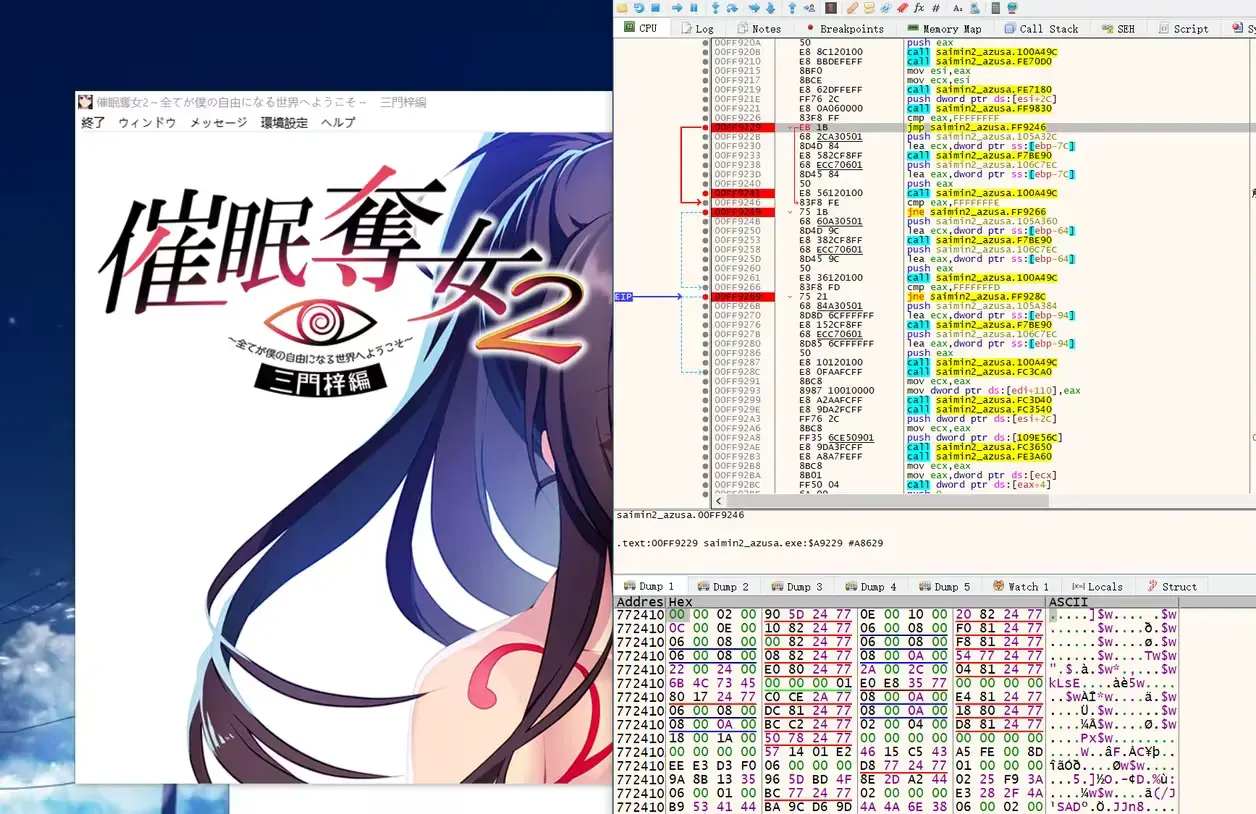The height and width of the screenshot is (814, 1256).
Task: Open the calculator toolbar icon
Action: click(x=994, y=8)
